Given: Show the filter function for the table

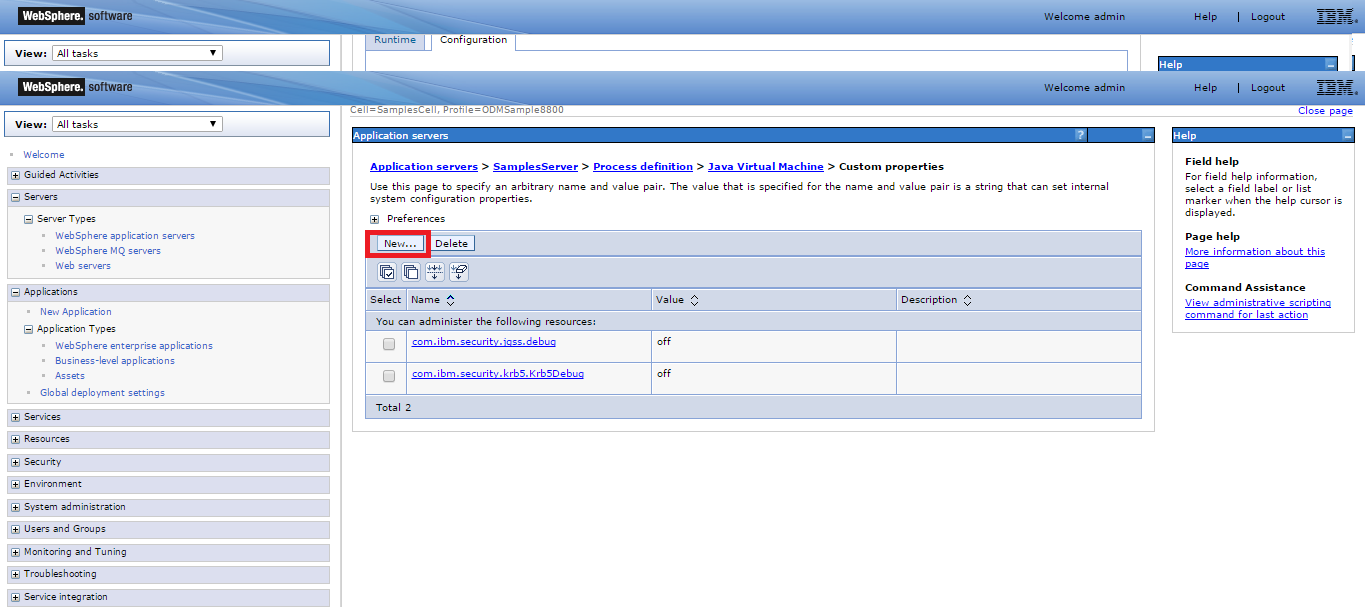Looking at the screenshot, I should [x=435, y=271].
